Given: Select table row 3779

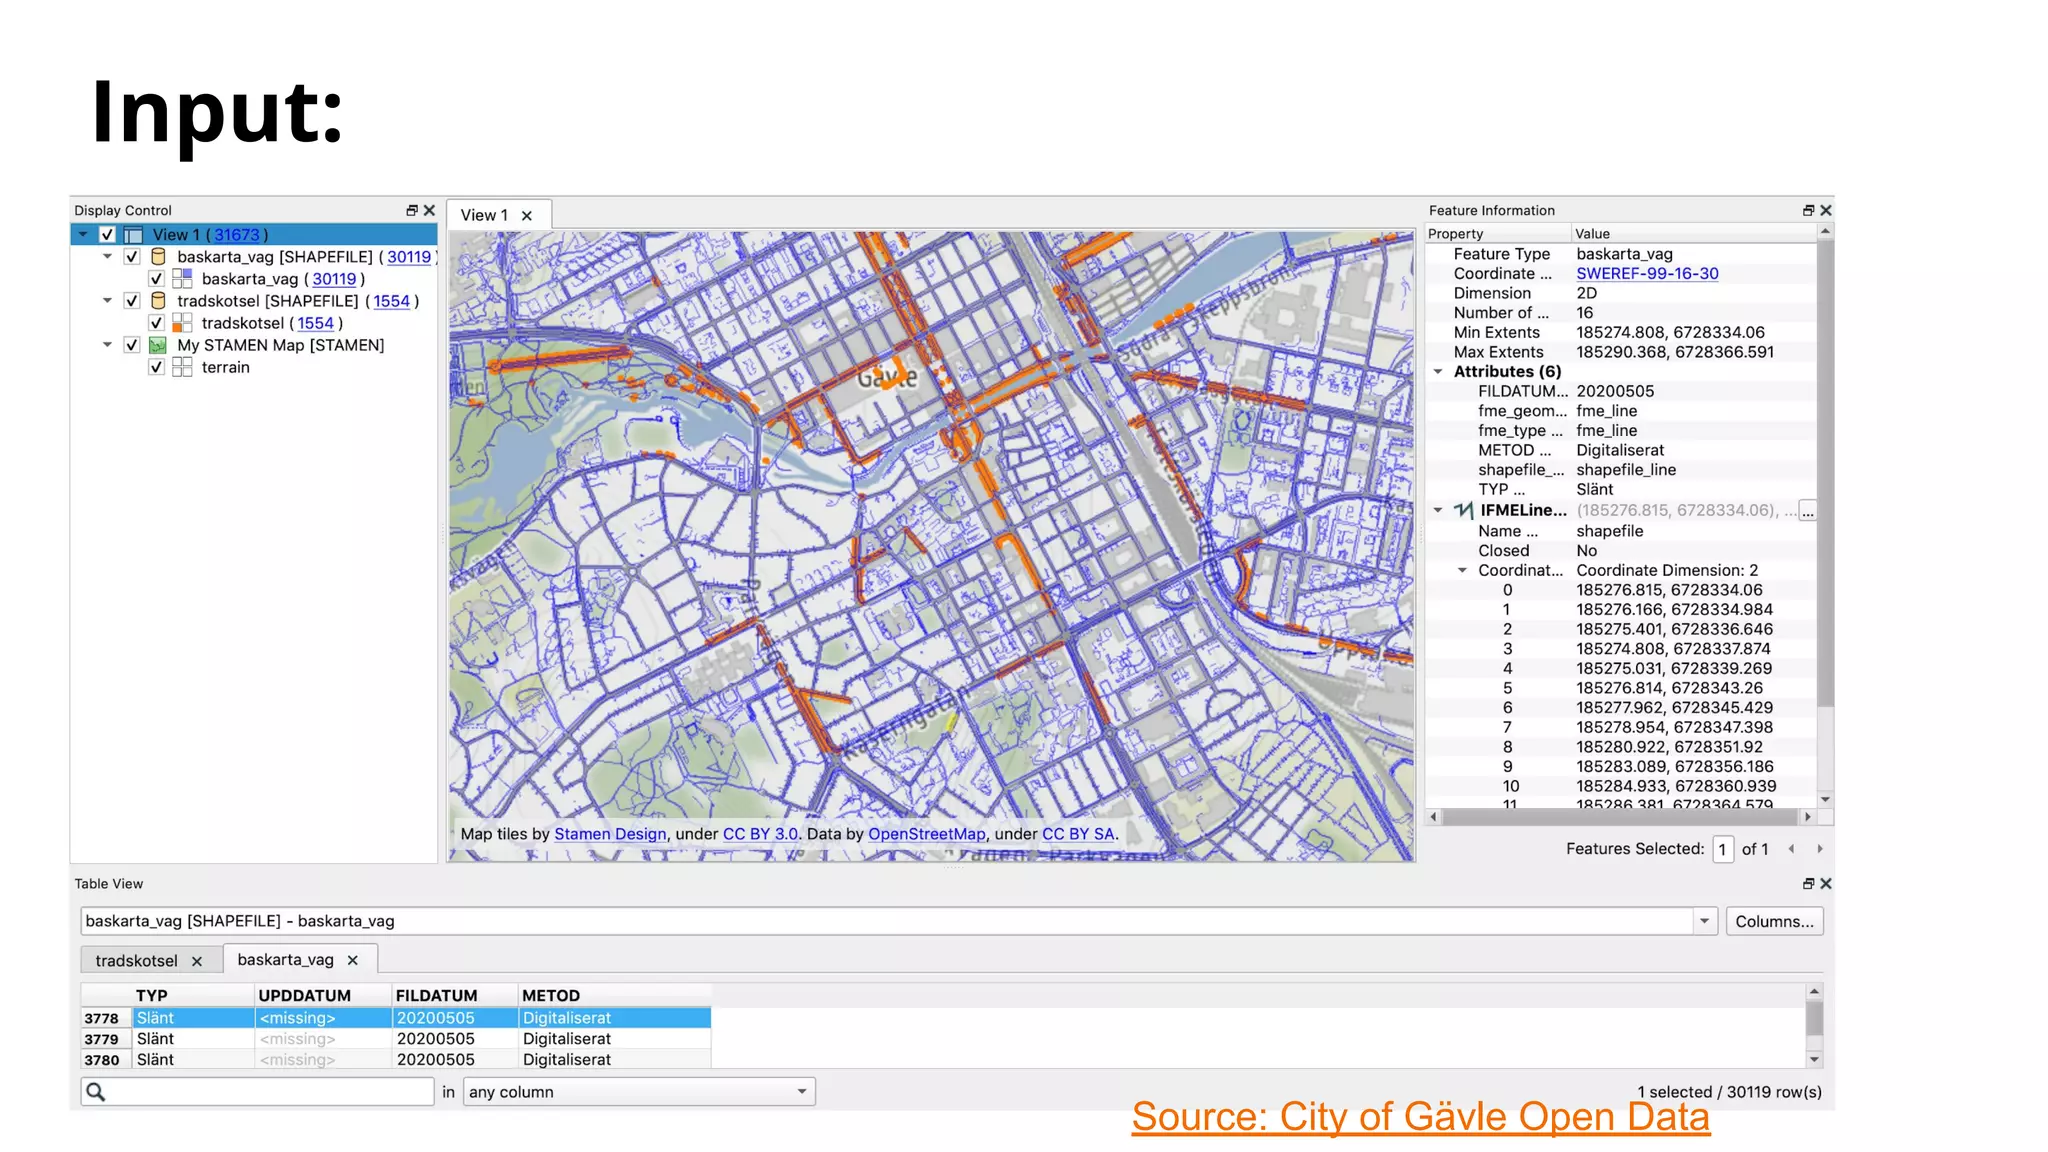Looking at the screenshot, I should coord(396,1039).
